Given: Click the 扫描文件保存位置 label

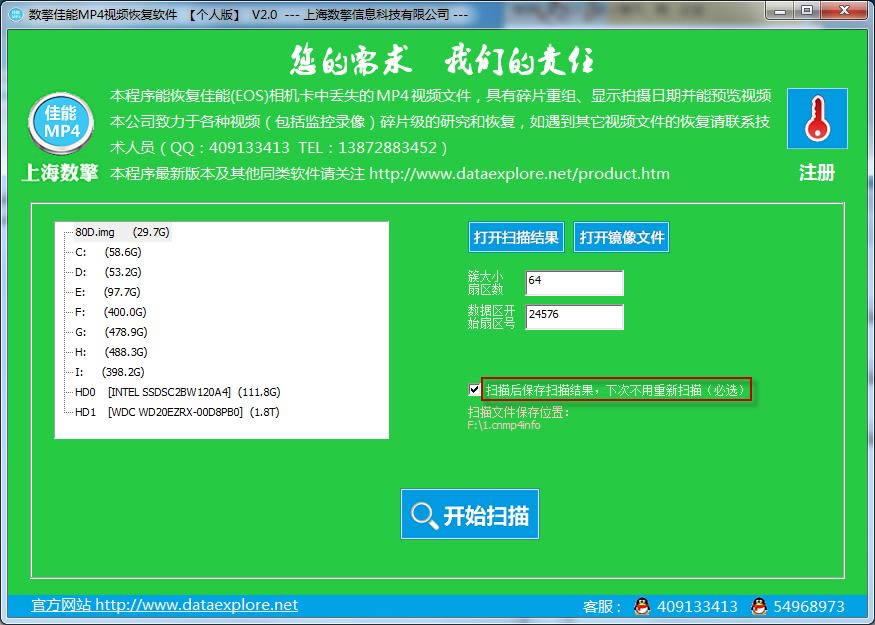Looking at the screenshot, I should [x=518, y=413].
